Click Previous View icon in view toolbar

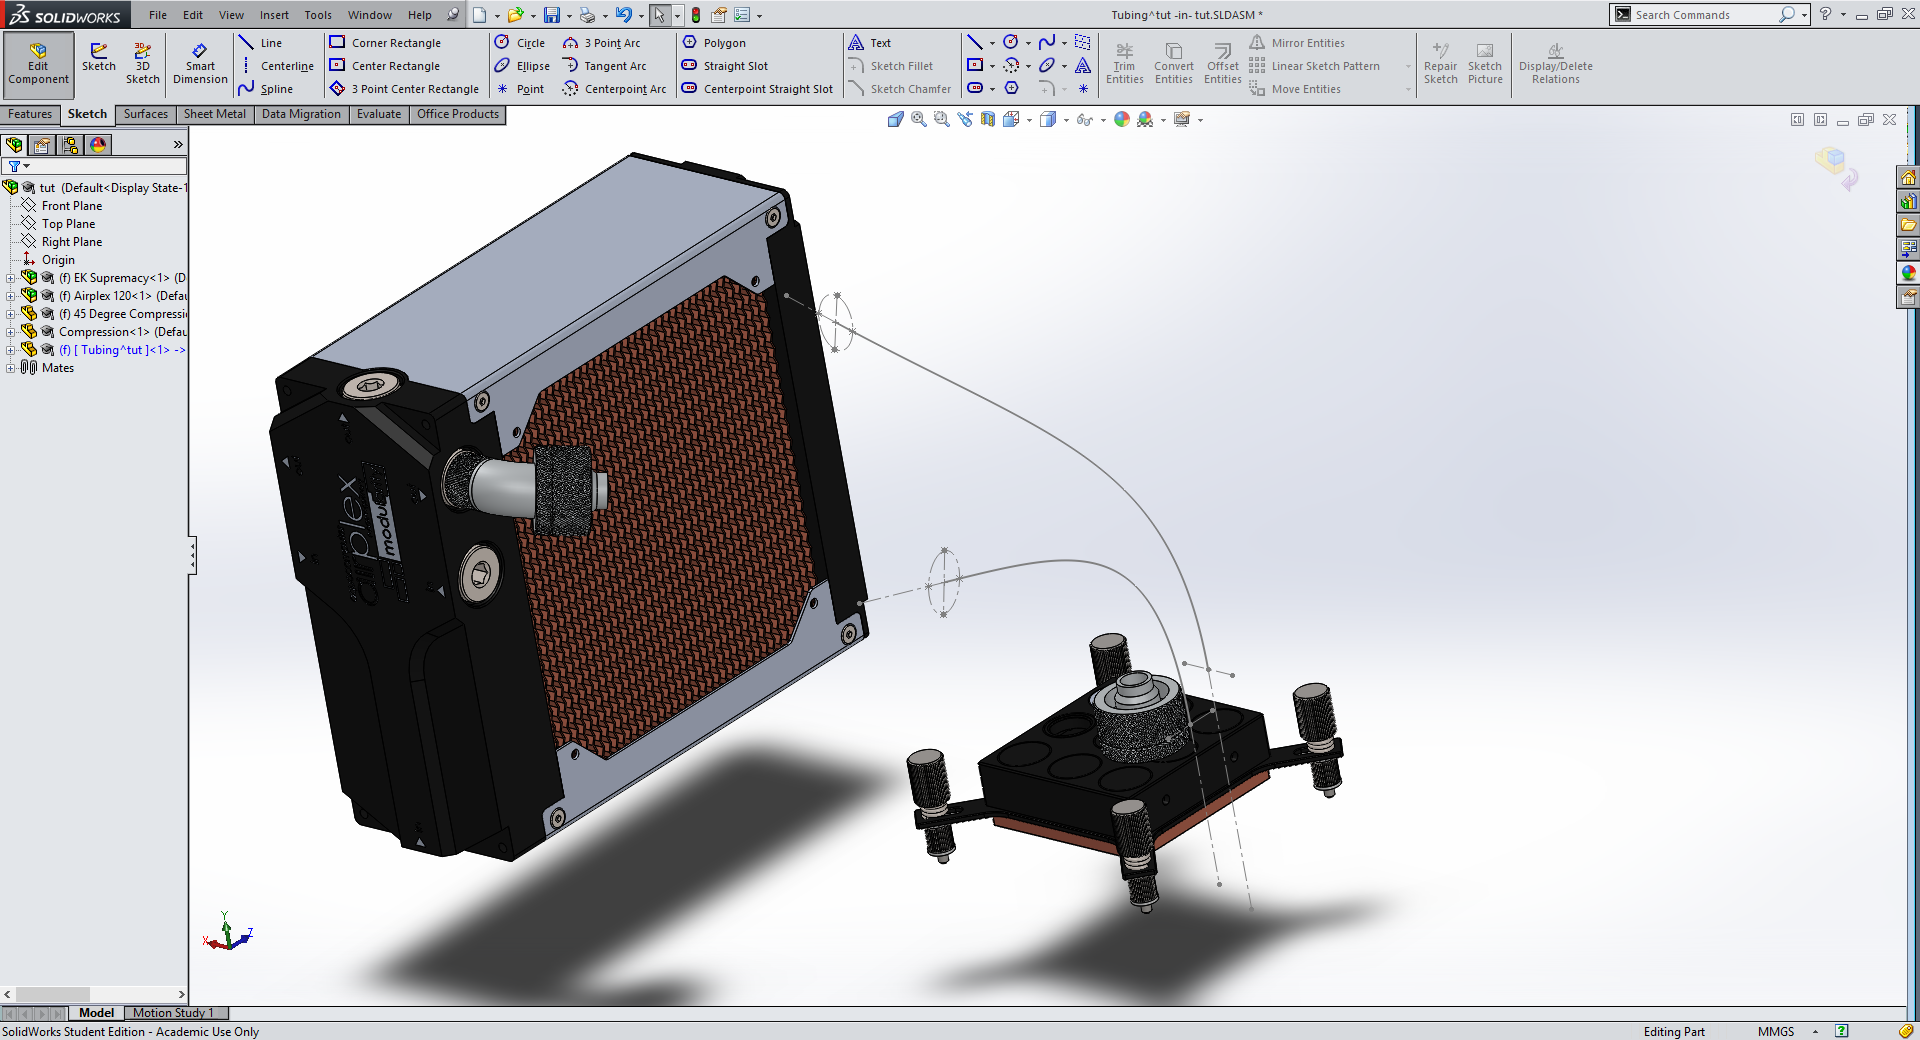click(965, 120)
